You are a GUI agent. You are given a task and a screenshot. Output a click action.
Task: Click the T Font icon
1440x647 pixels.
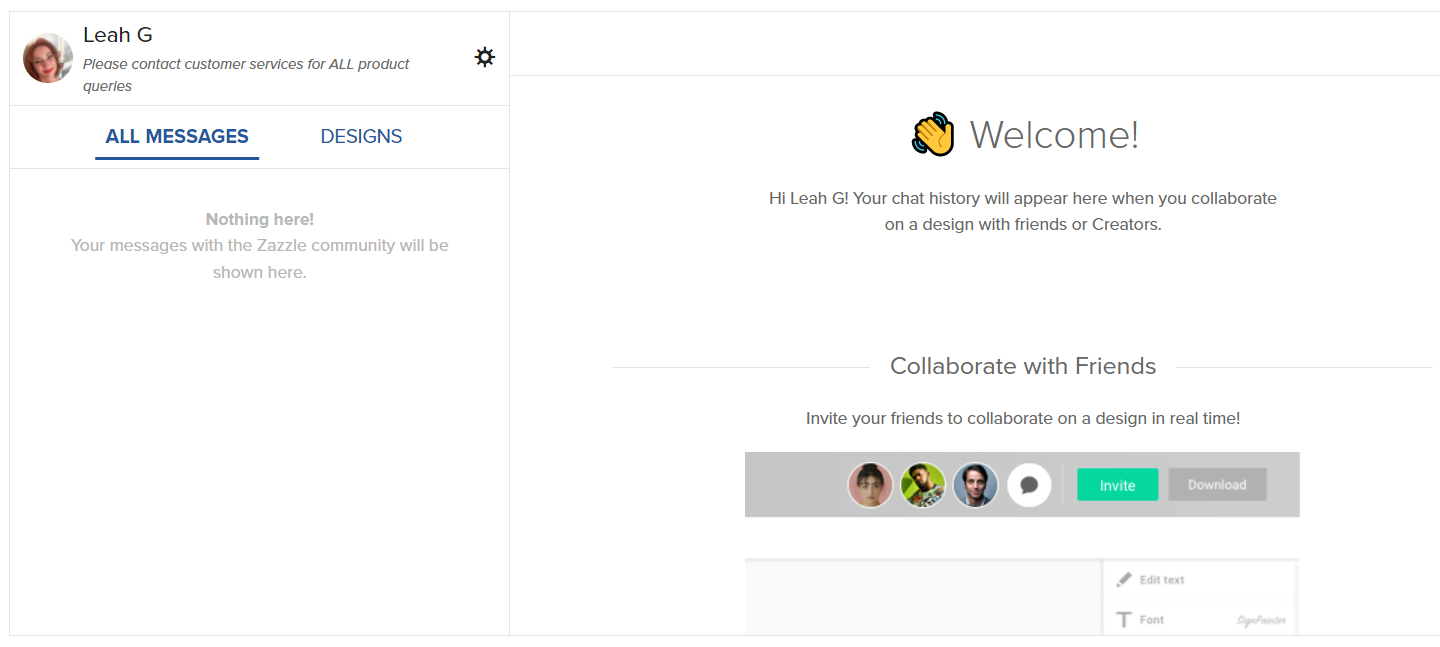pos(1124,620)
